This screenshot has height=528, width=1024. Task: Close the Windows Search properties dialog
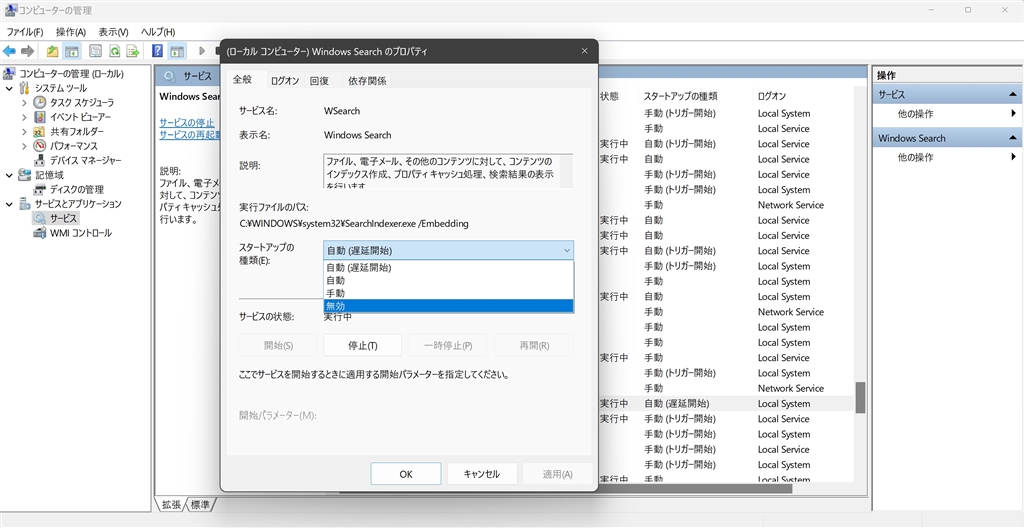coord(584,52)
